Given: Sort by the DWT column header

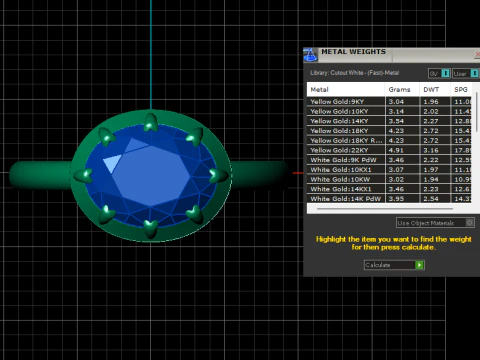Looking at the screenshot, I should tap(435, 89).
